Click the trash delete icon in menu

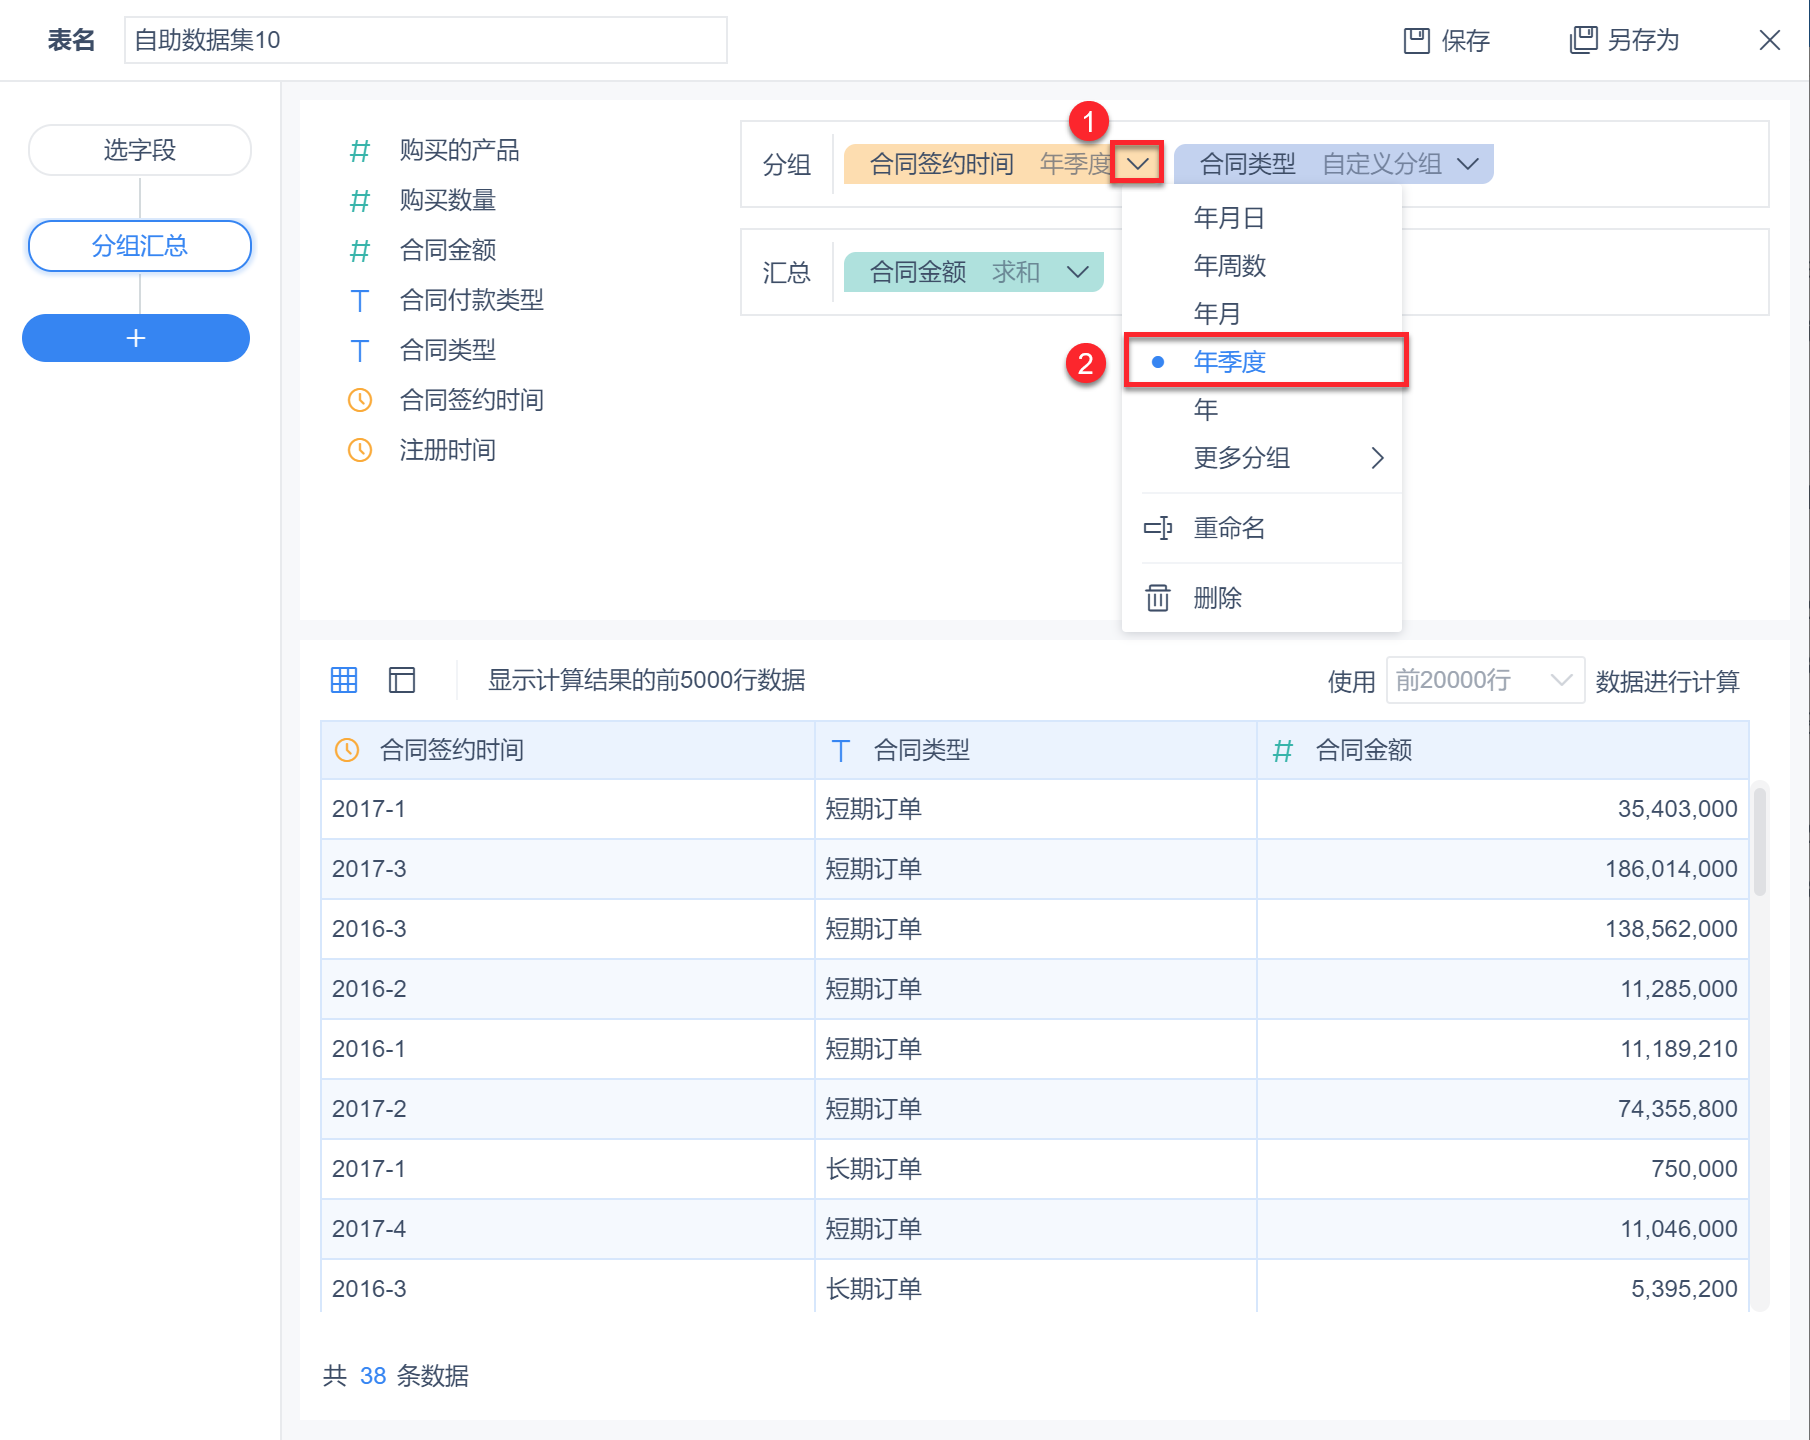click(1157, 598)
